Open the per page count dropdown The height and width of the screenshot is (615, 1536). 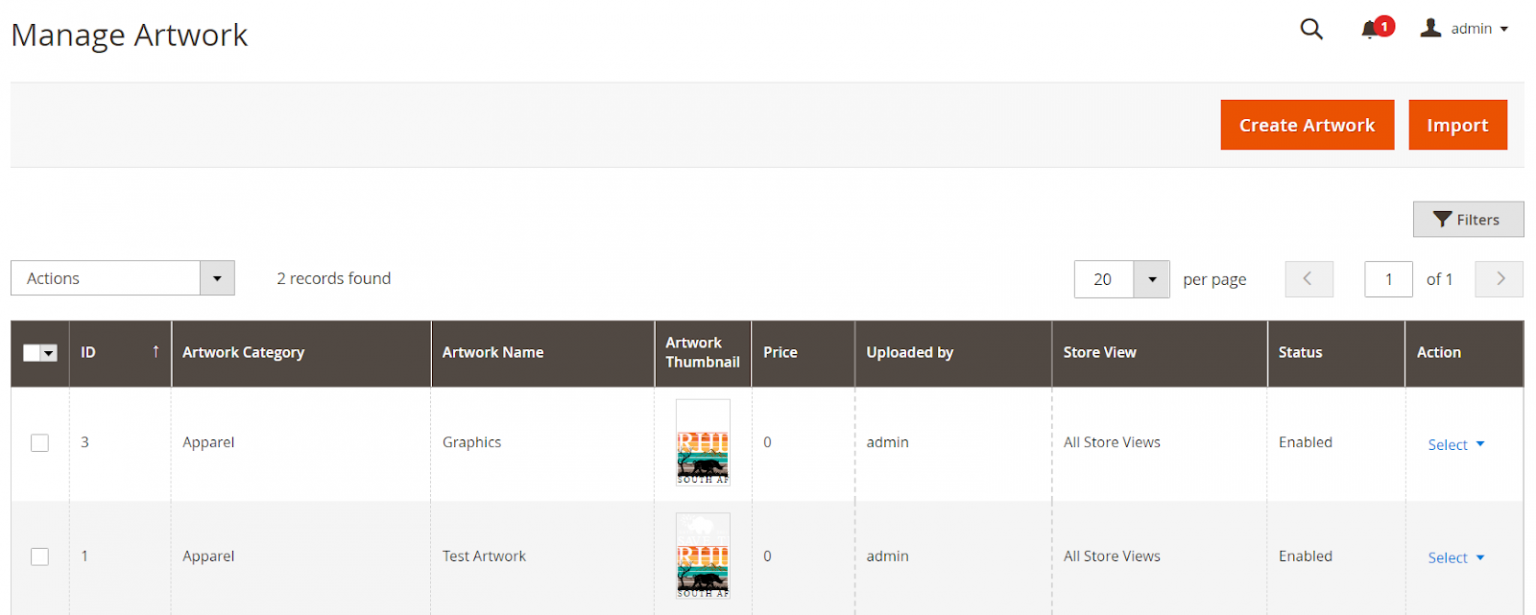pyautogui.click(x=1151, y=280)
